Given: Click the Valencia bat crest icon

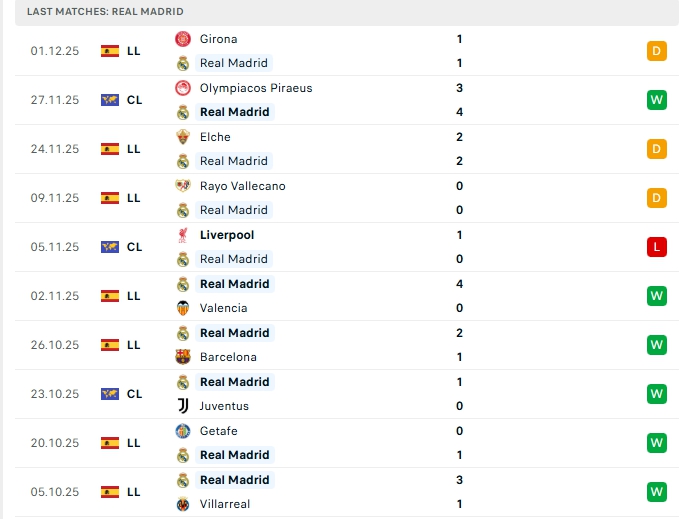Looking at the screenshot, I should [183, 308].
